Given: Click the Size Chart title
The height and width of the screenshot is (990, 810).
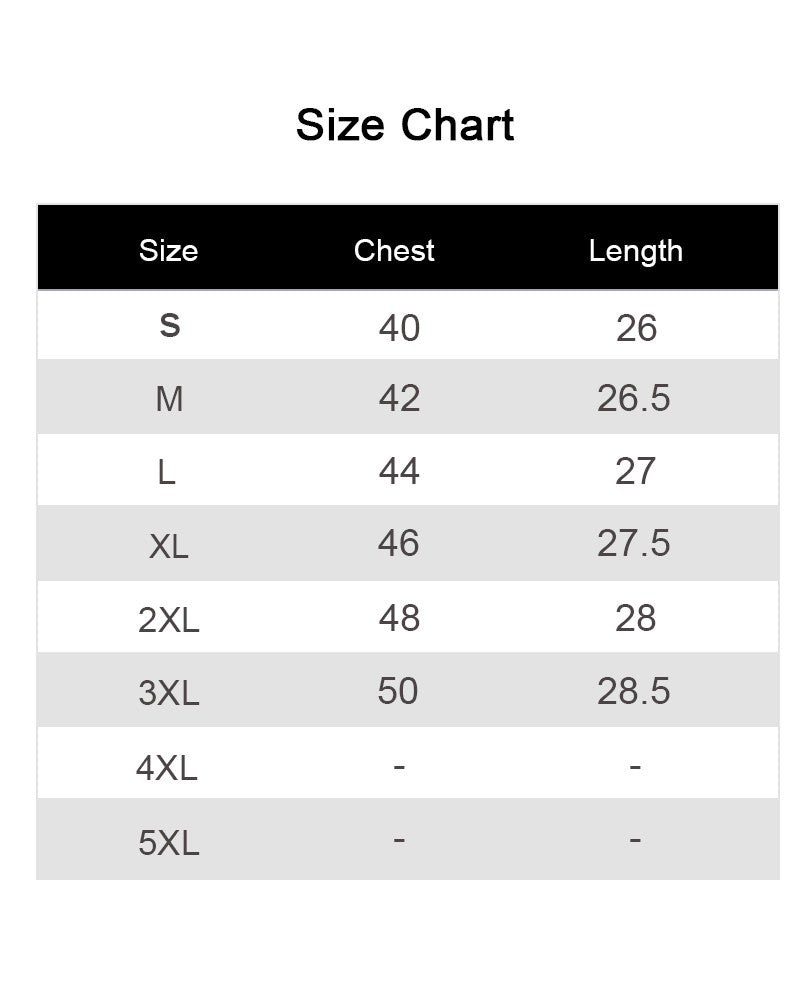Looking at the screenshot, I should click(405, 124).
